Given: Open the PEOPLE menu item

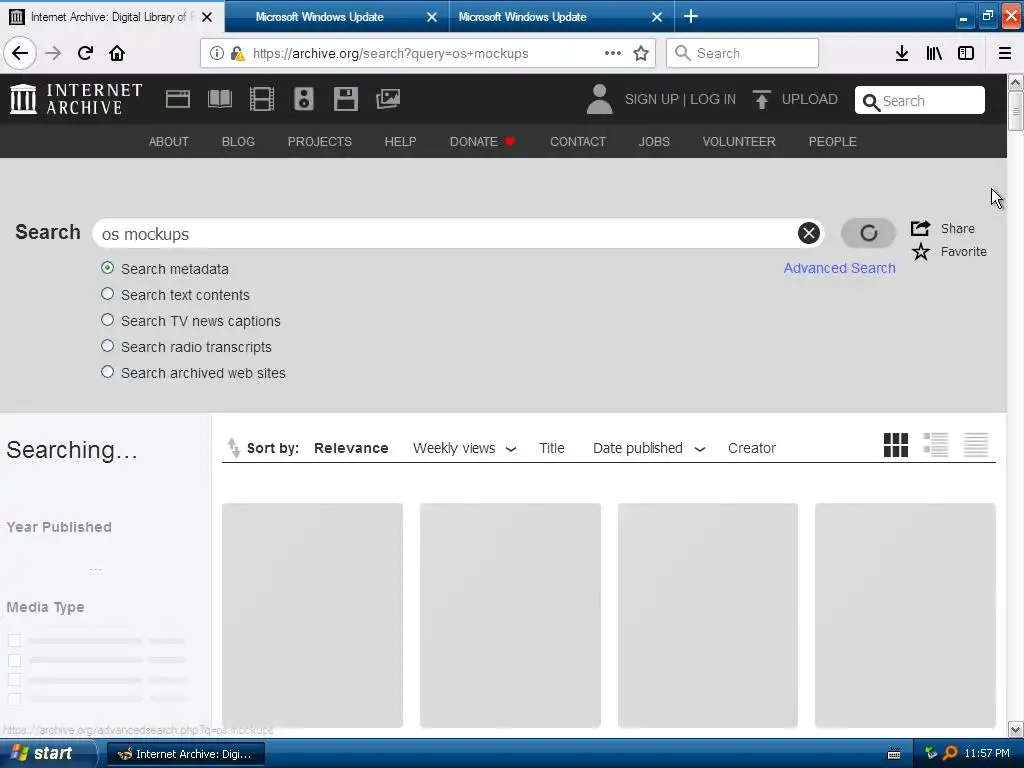Looking at the screenshot, I should tap(832, 142).
